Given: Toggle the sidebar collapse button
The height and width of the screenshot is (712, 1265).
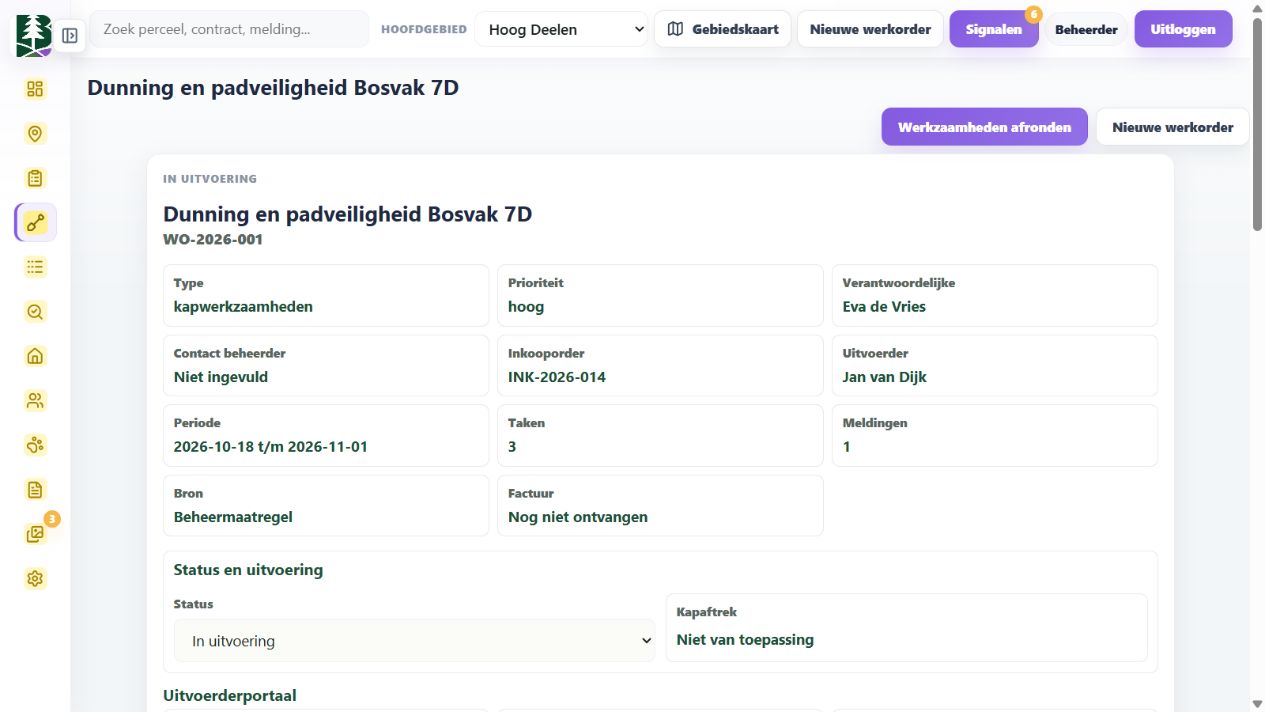Looking at the screenshot, I should coord(69,36).
